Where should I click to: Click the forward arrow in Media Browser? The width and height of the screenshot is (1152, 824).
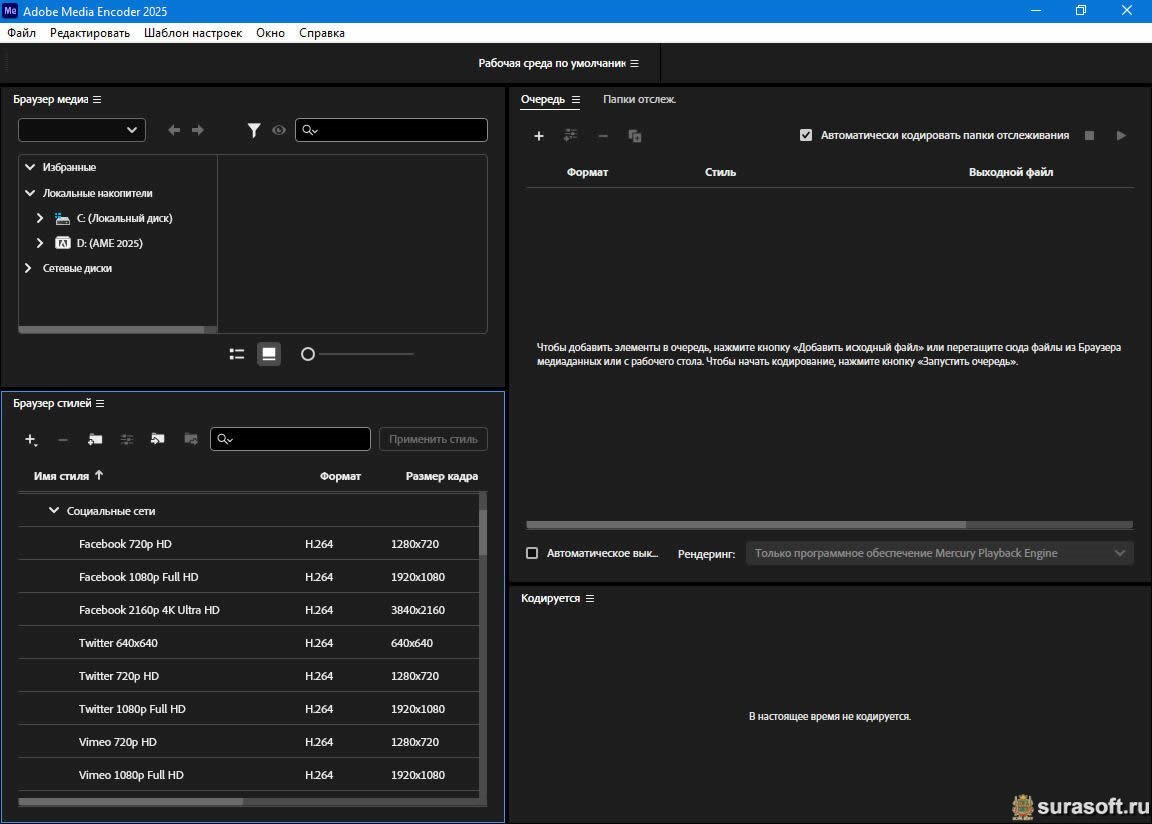click(198, 130)
